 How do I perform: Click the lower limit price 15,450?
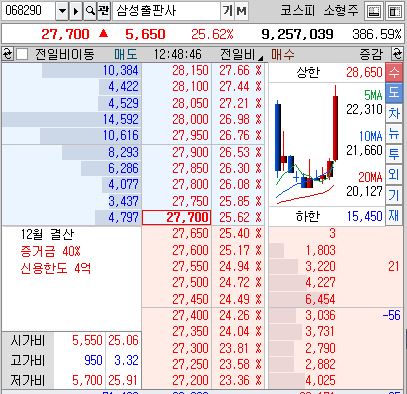[364, 216]
